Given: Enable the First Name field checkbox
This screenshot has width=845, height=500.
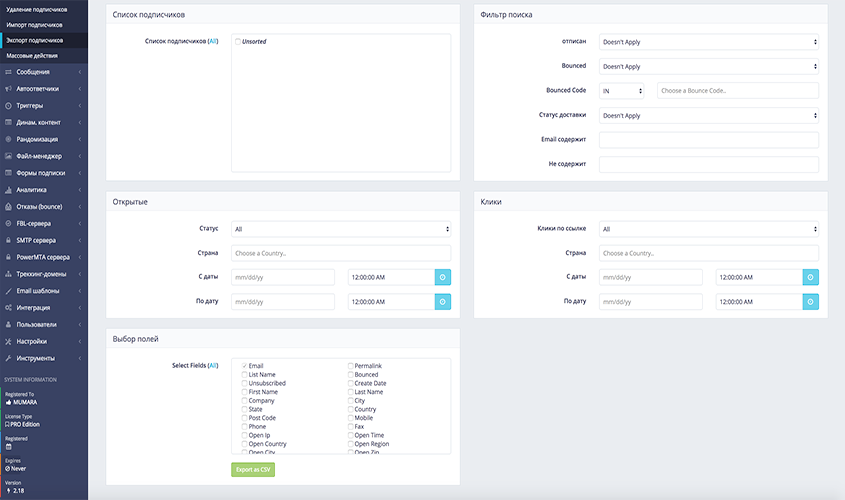Looking at the screenshot, I should click(244, 392).
